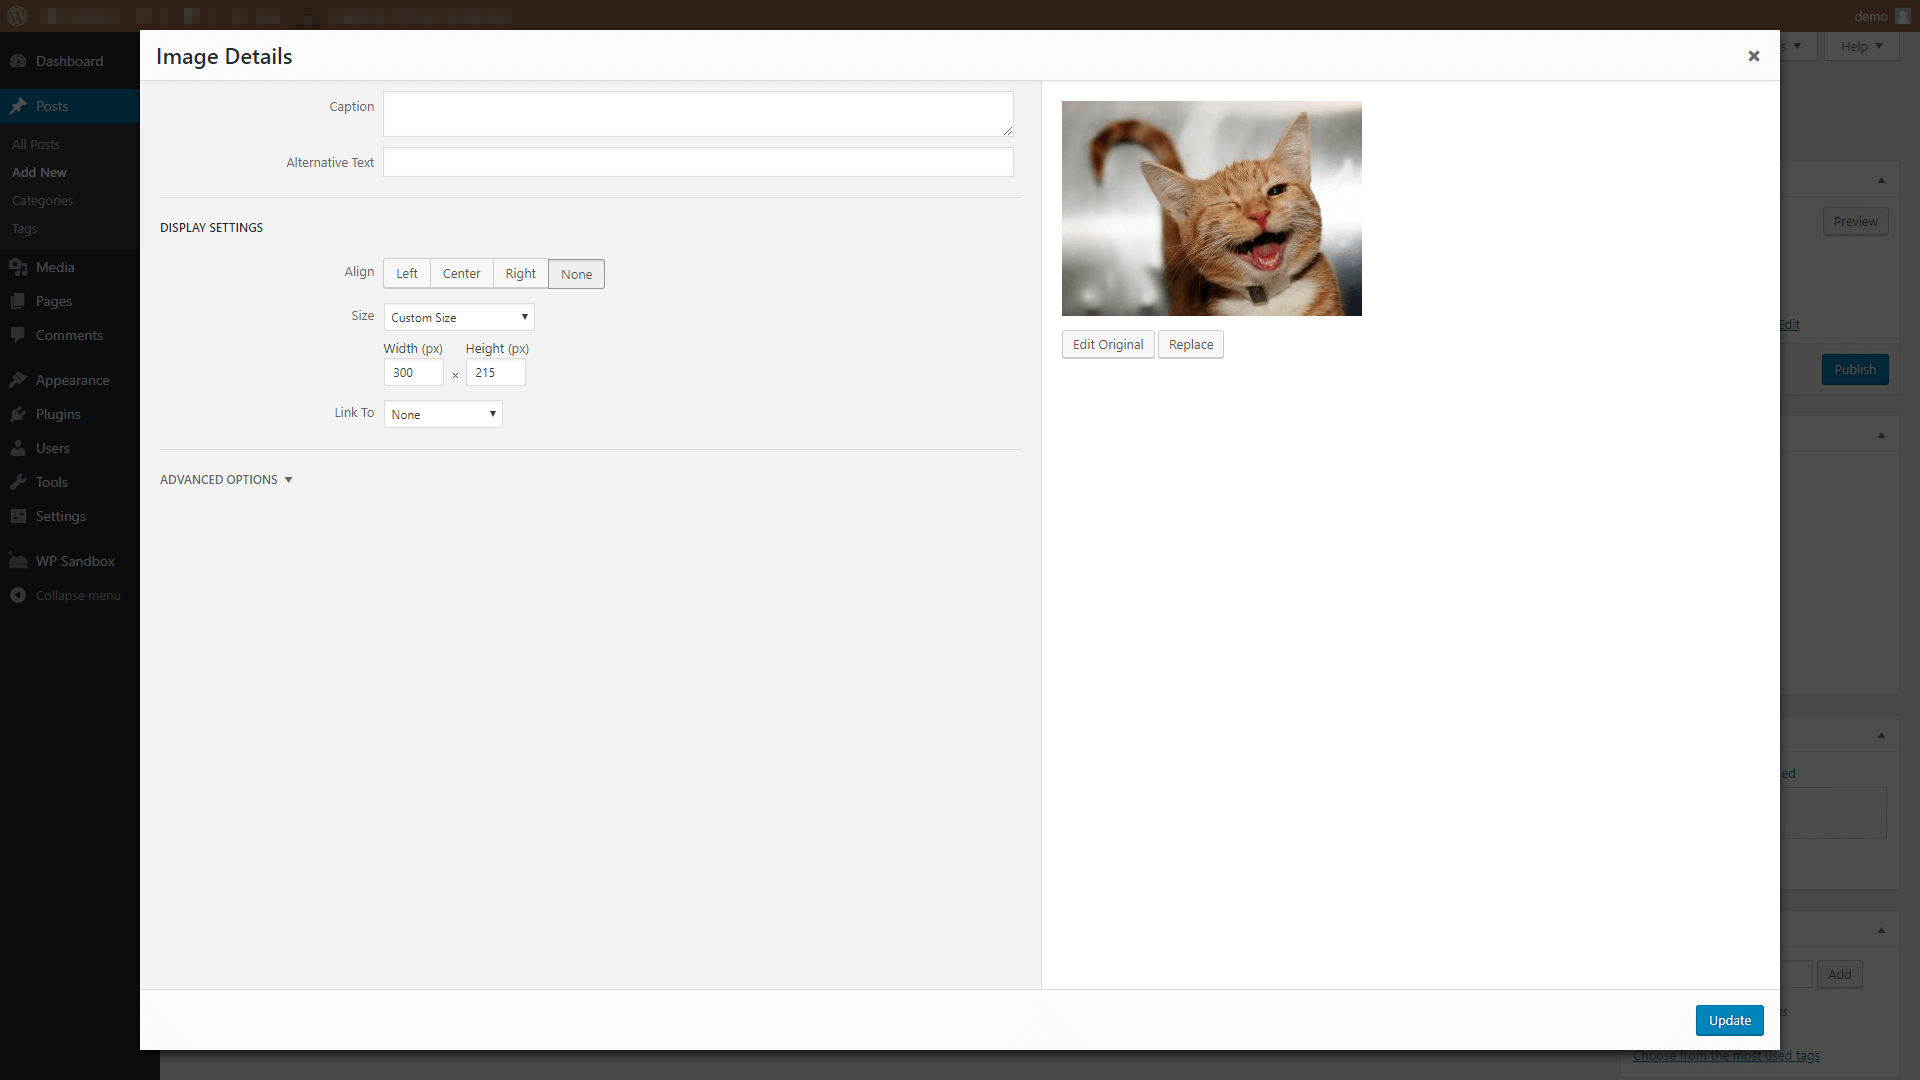1920x1080 pixels.
Task: Click the Settings menu icon
Action: pyautogui.click(x=18, y=516)
